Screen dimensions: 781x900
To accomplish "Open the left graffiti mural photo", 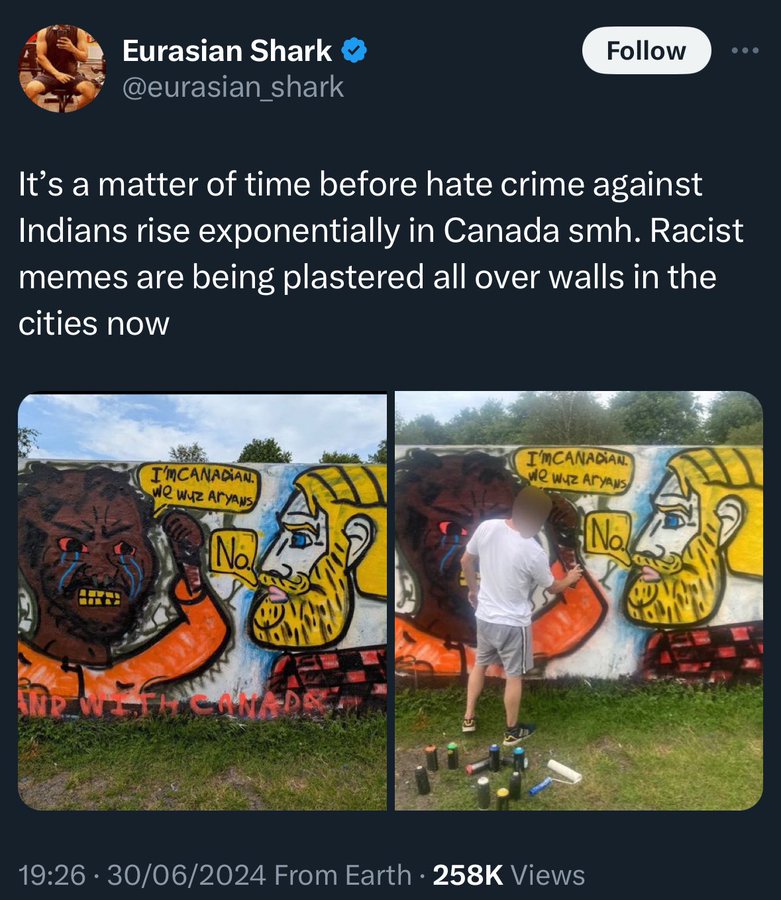I will (202, 601).
